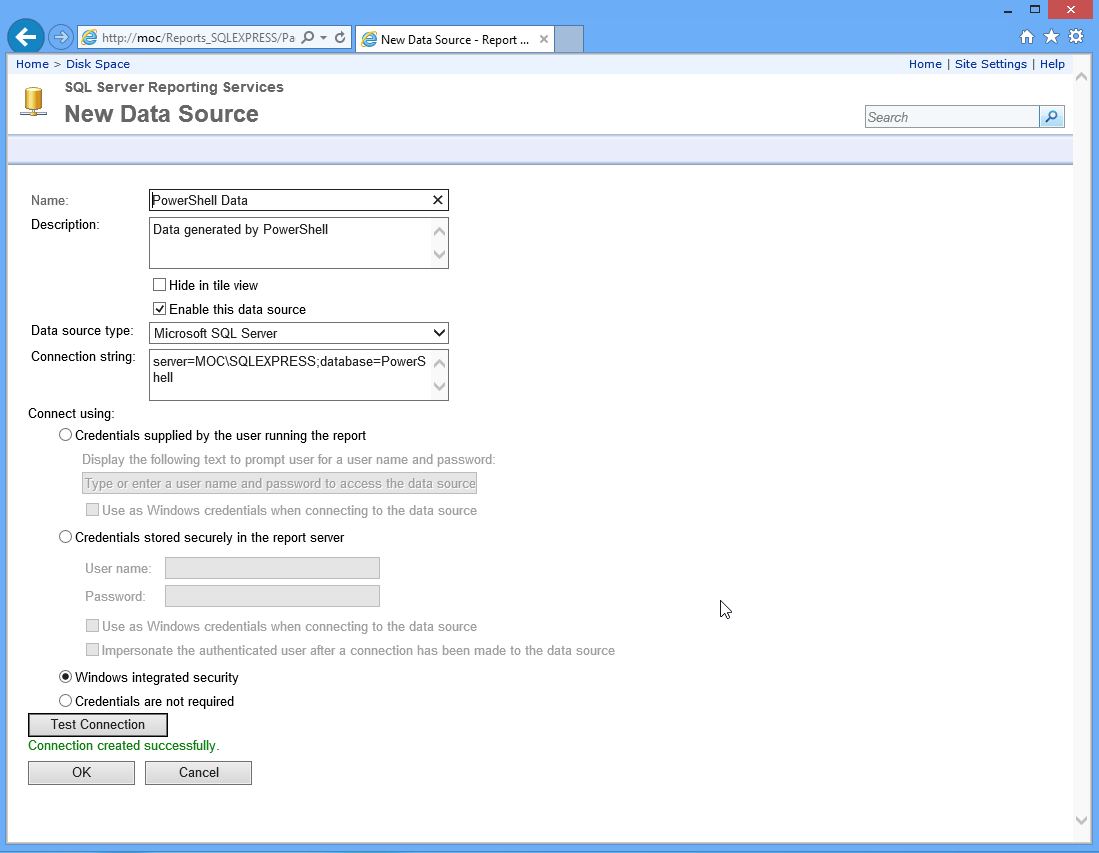
Task: Open the Site Settings link
Action: [990, 64]
